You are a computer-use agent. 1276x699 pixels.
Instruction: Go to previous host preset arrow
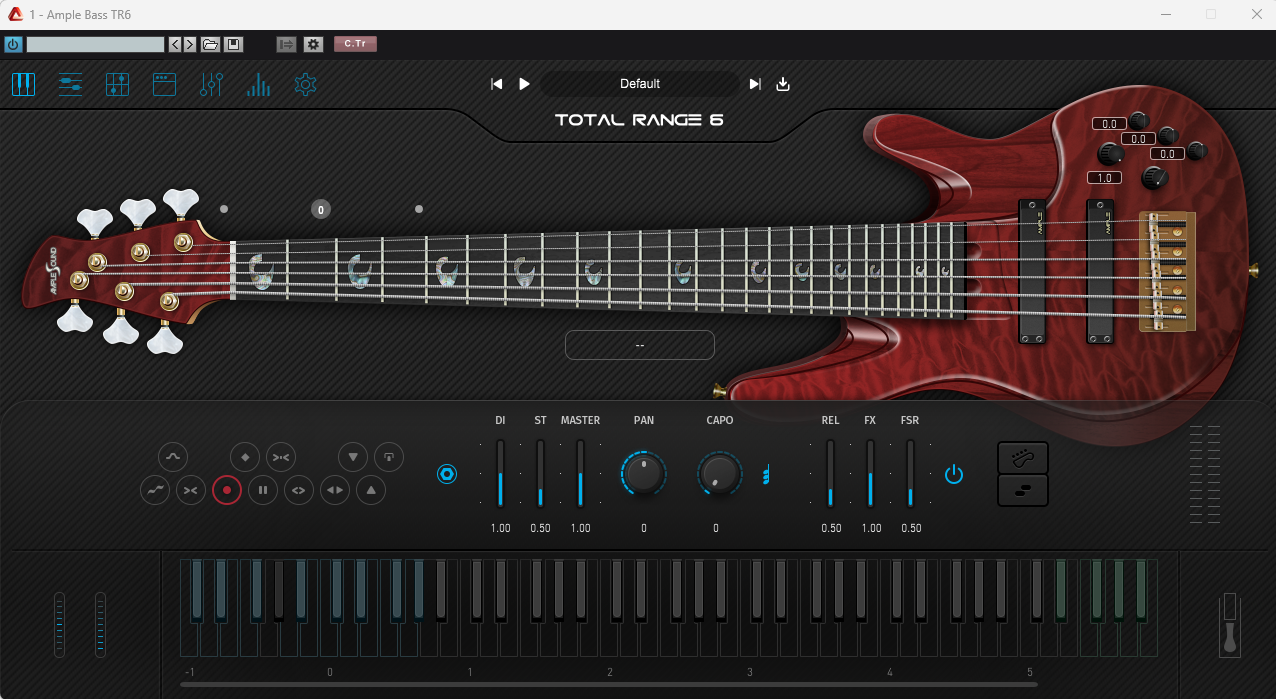click(x=175, y=44)
